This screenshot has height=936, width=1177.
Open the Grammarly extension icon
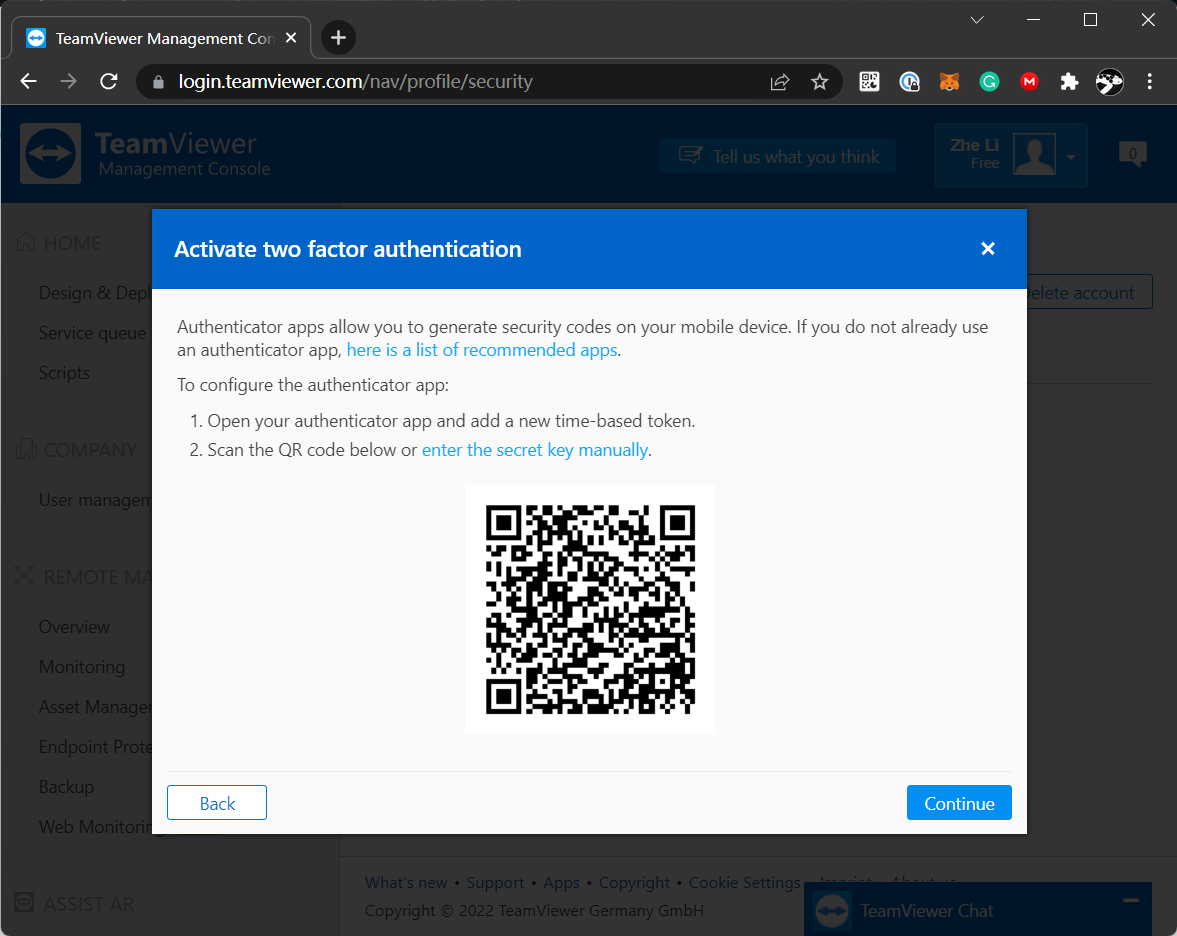tap(989, 81)
